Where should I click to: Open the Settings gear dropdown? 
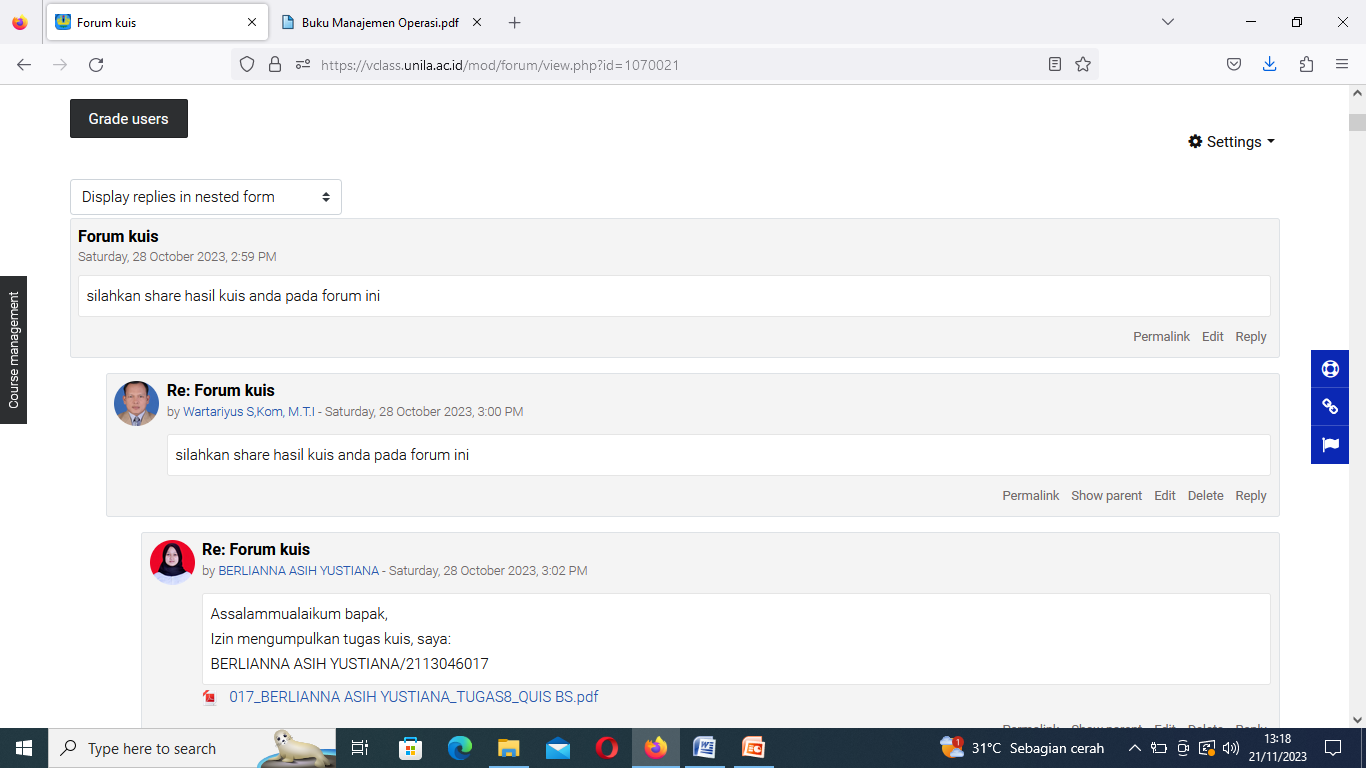point(1231,142)
